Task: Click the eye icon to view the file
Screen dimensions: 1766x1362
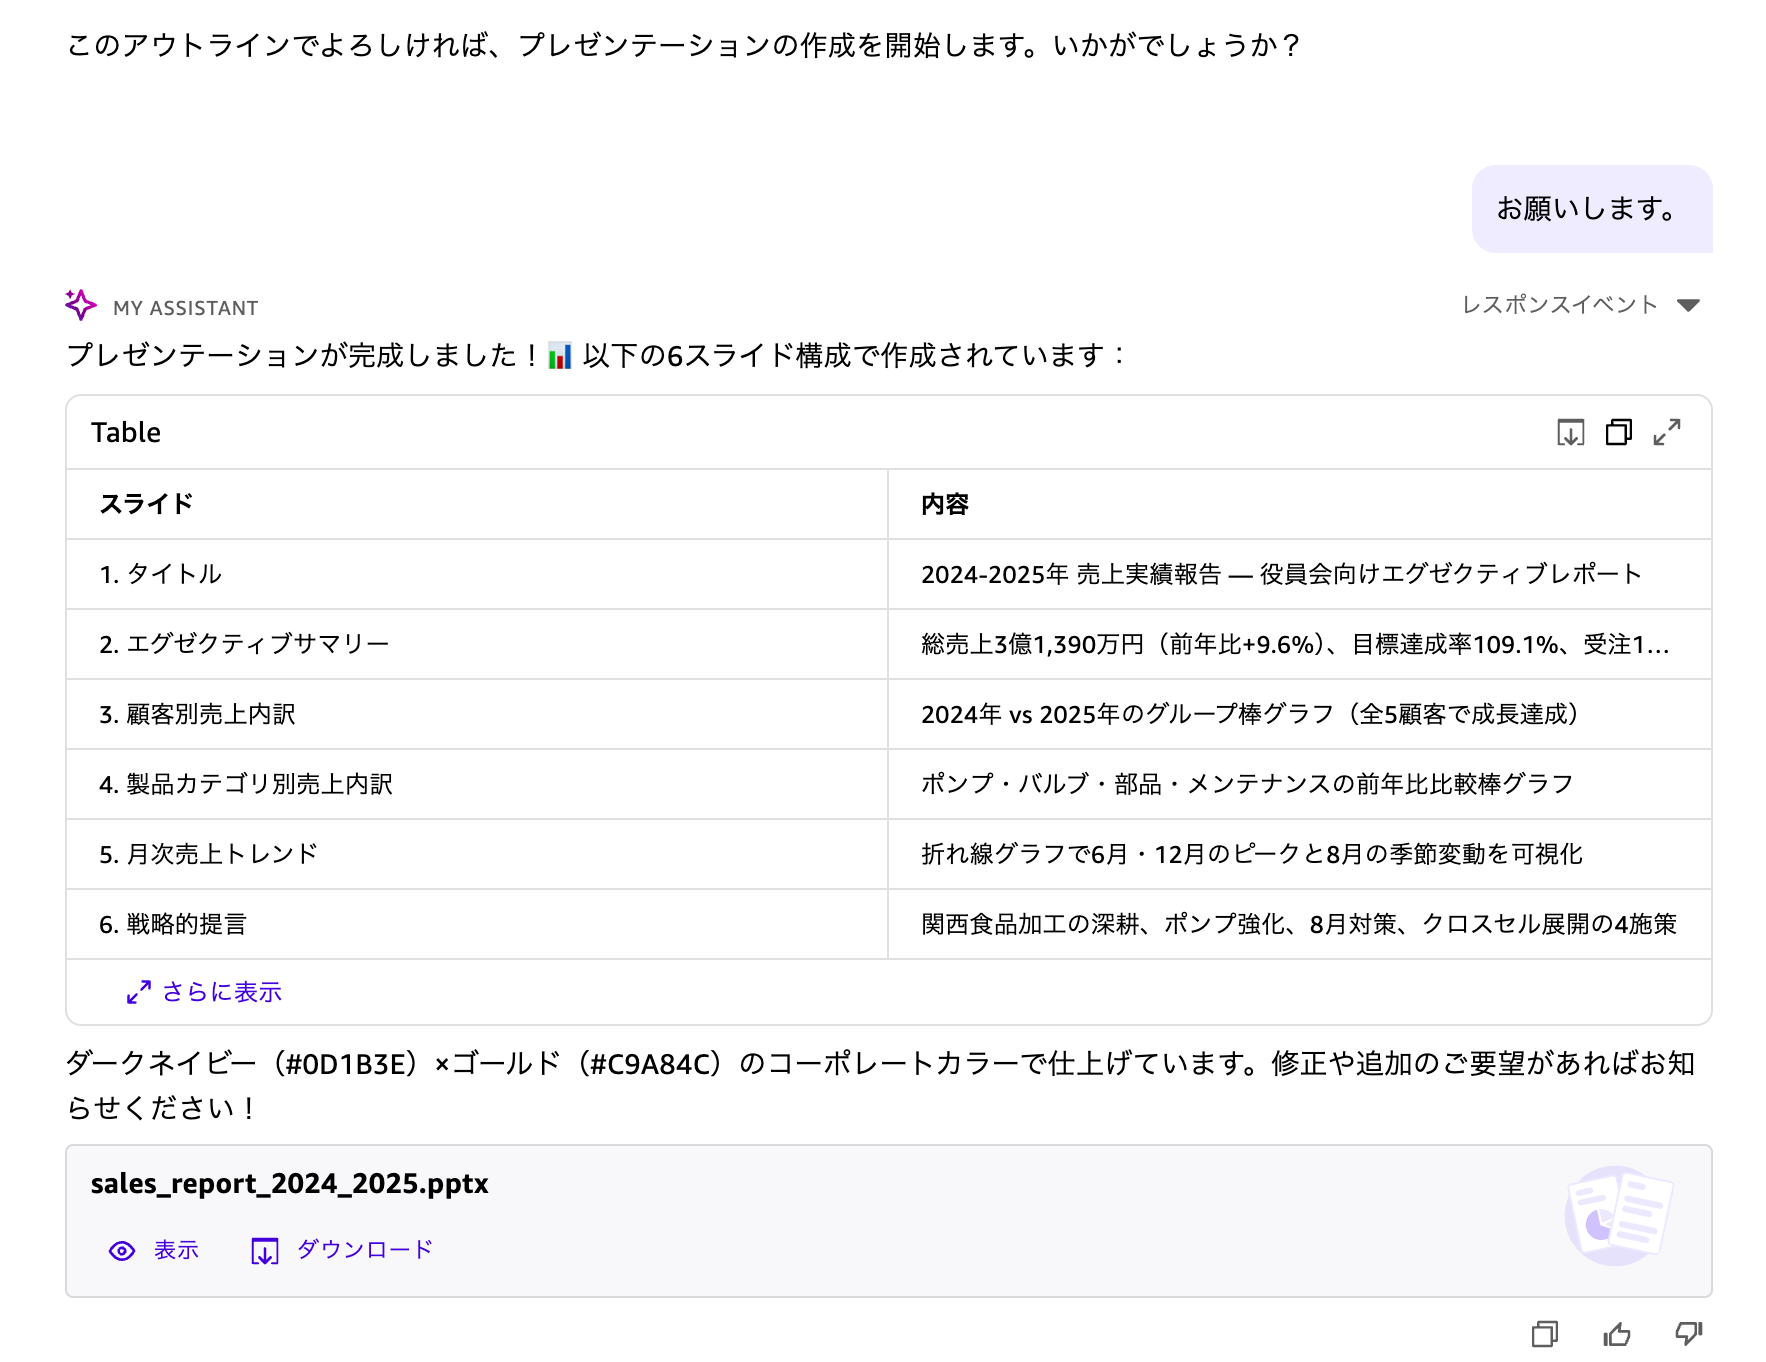Action: tap(122, 1251)
